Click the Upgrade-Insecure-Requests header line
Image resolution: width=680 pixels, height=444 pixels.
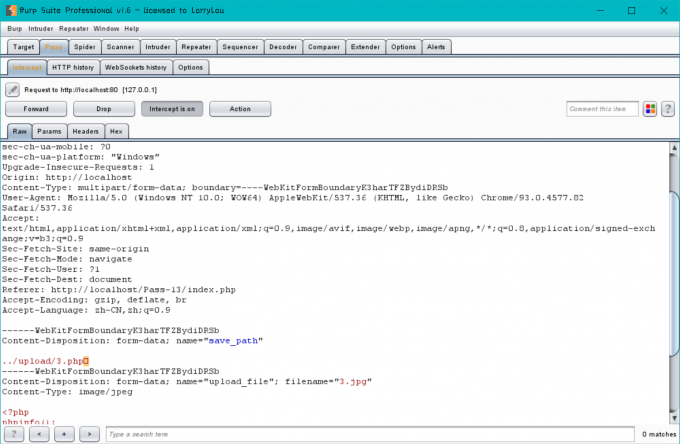78,167
